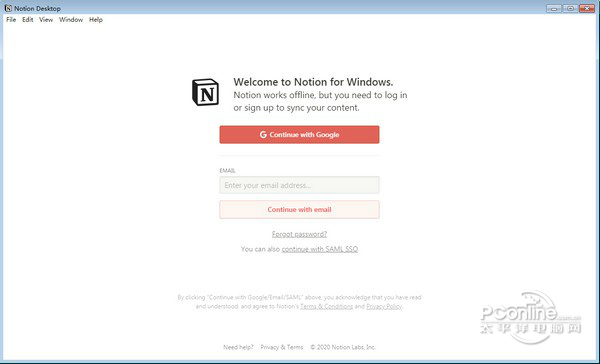Click Continue with Google button

pyautogui.click(x=299, y=135)
